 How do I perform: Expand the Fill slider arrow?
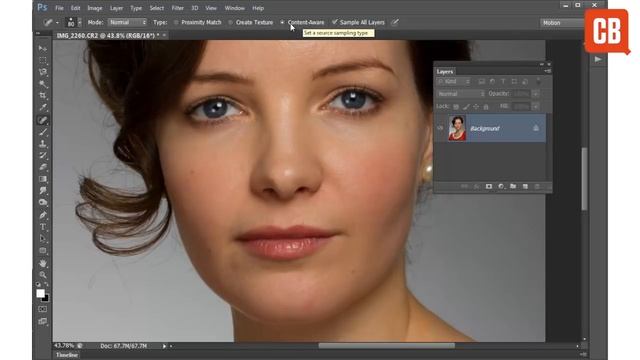(536, 107)
